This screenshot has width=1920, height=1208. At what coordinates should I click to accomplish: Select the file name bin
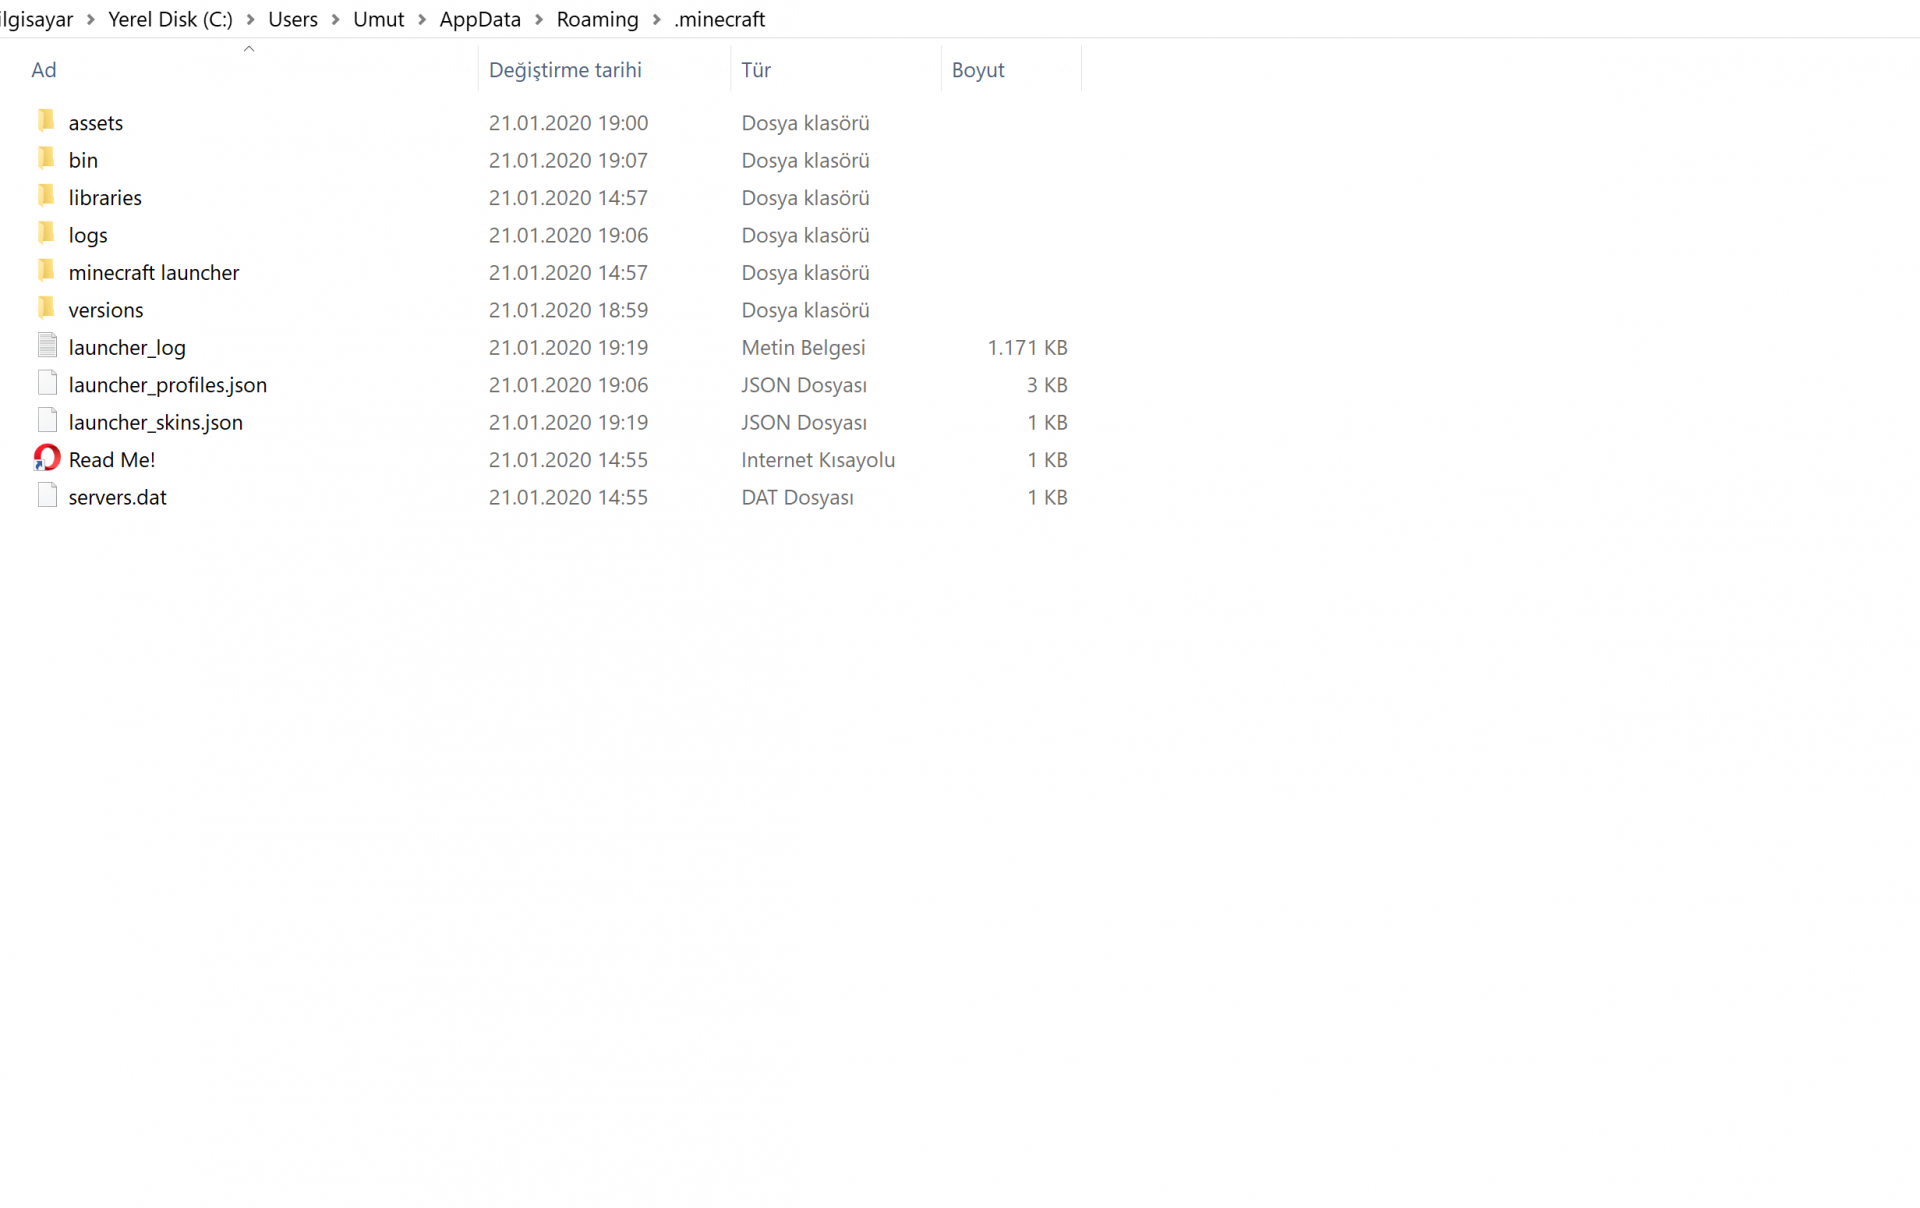pos(83,160)
